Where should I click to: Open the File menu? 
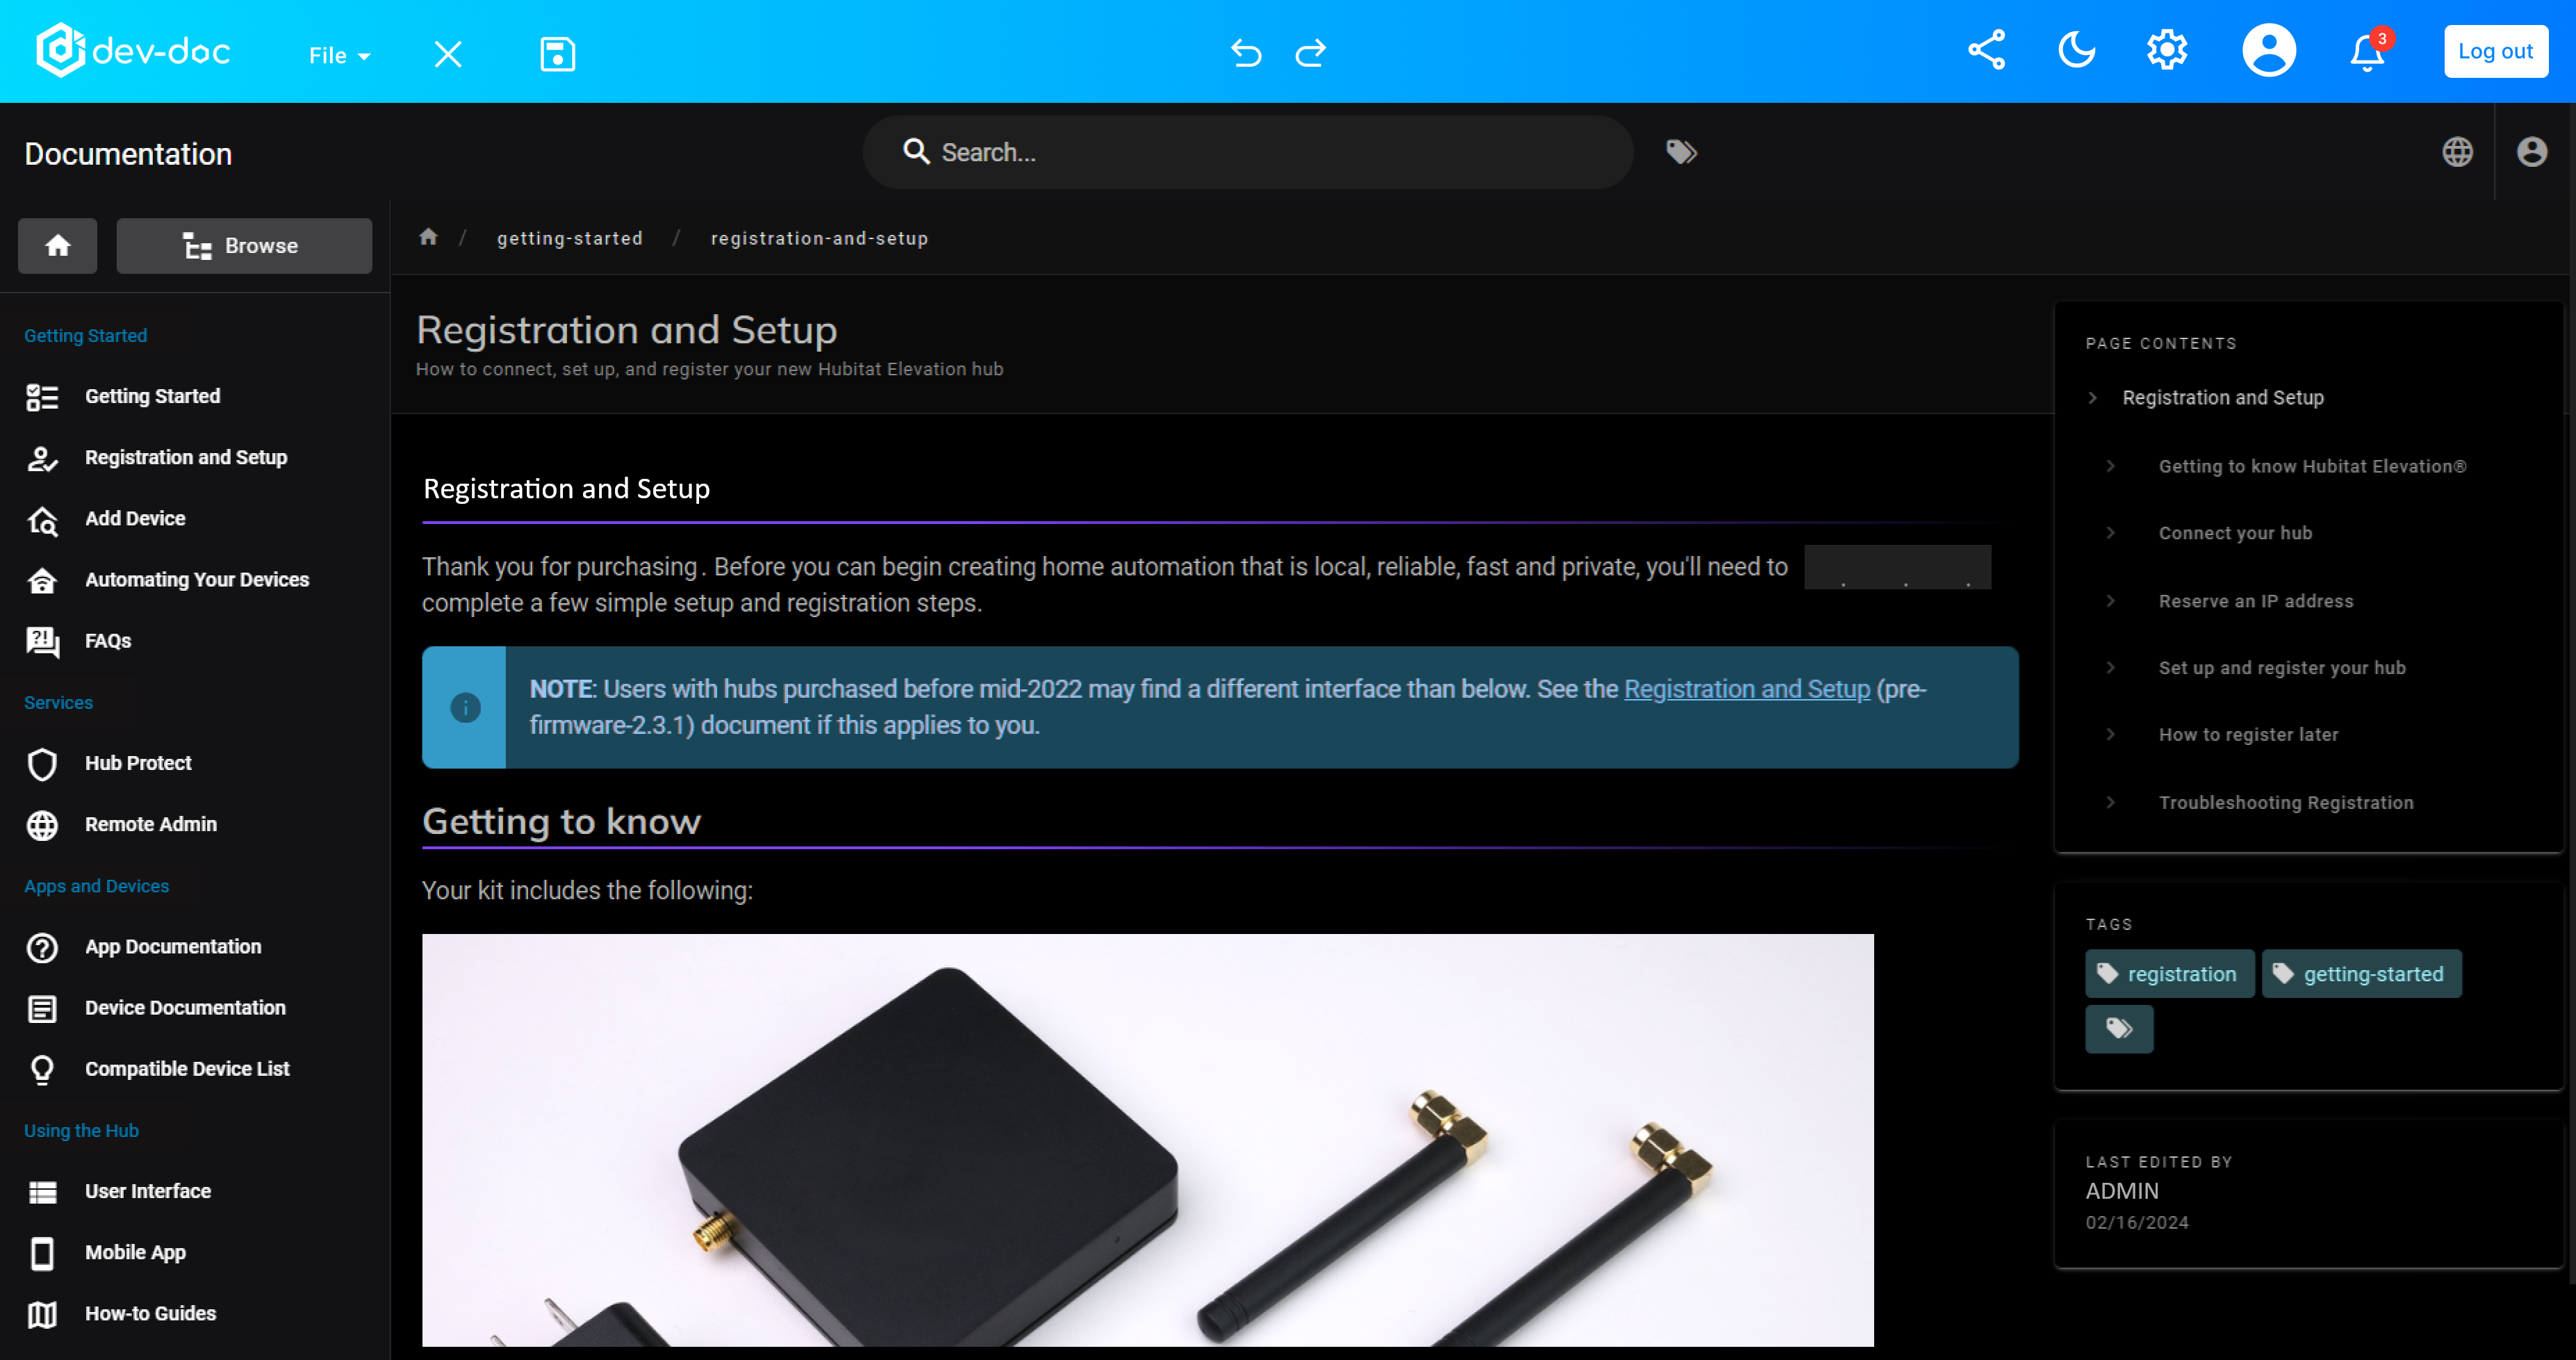click(339, 55)
